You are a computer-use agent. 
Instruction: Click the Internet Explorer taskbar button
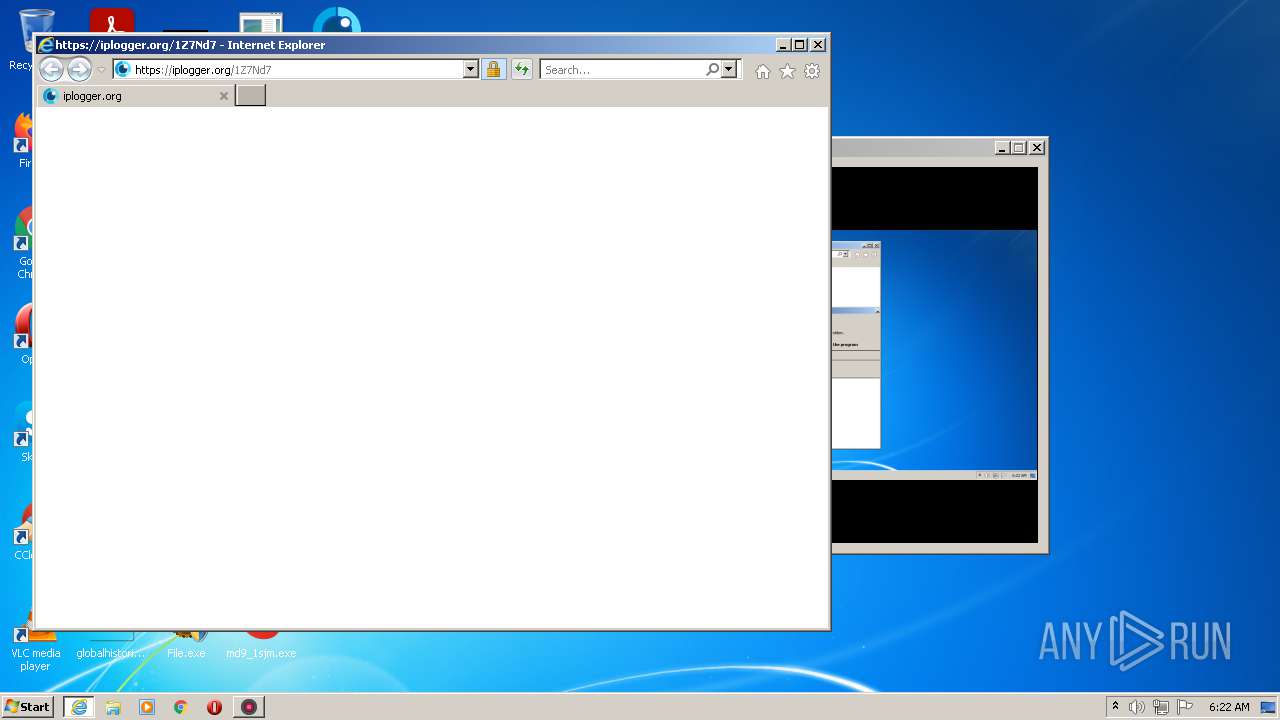click(79, 707)
